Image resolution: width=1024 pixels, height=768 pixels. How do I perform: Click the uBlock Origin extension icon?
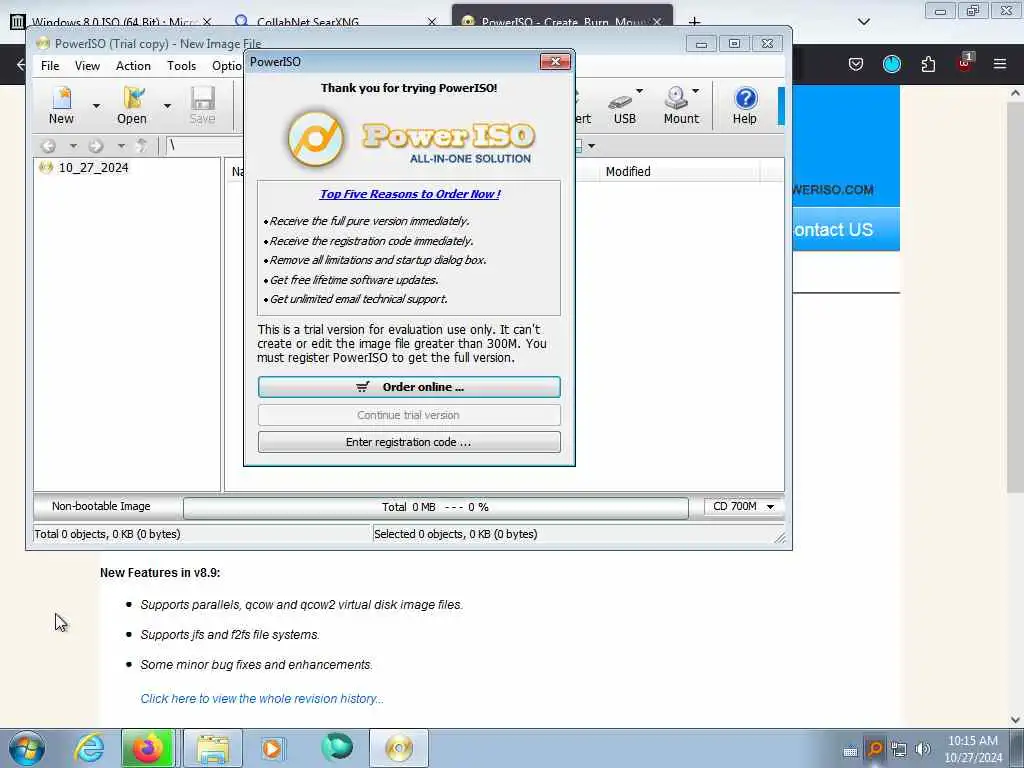click(965, 63)
